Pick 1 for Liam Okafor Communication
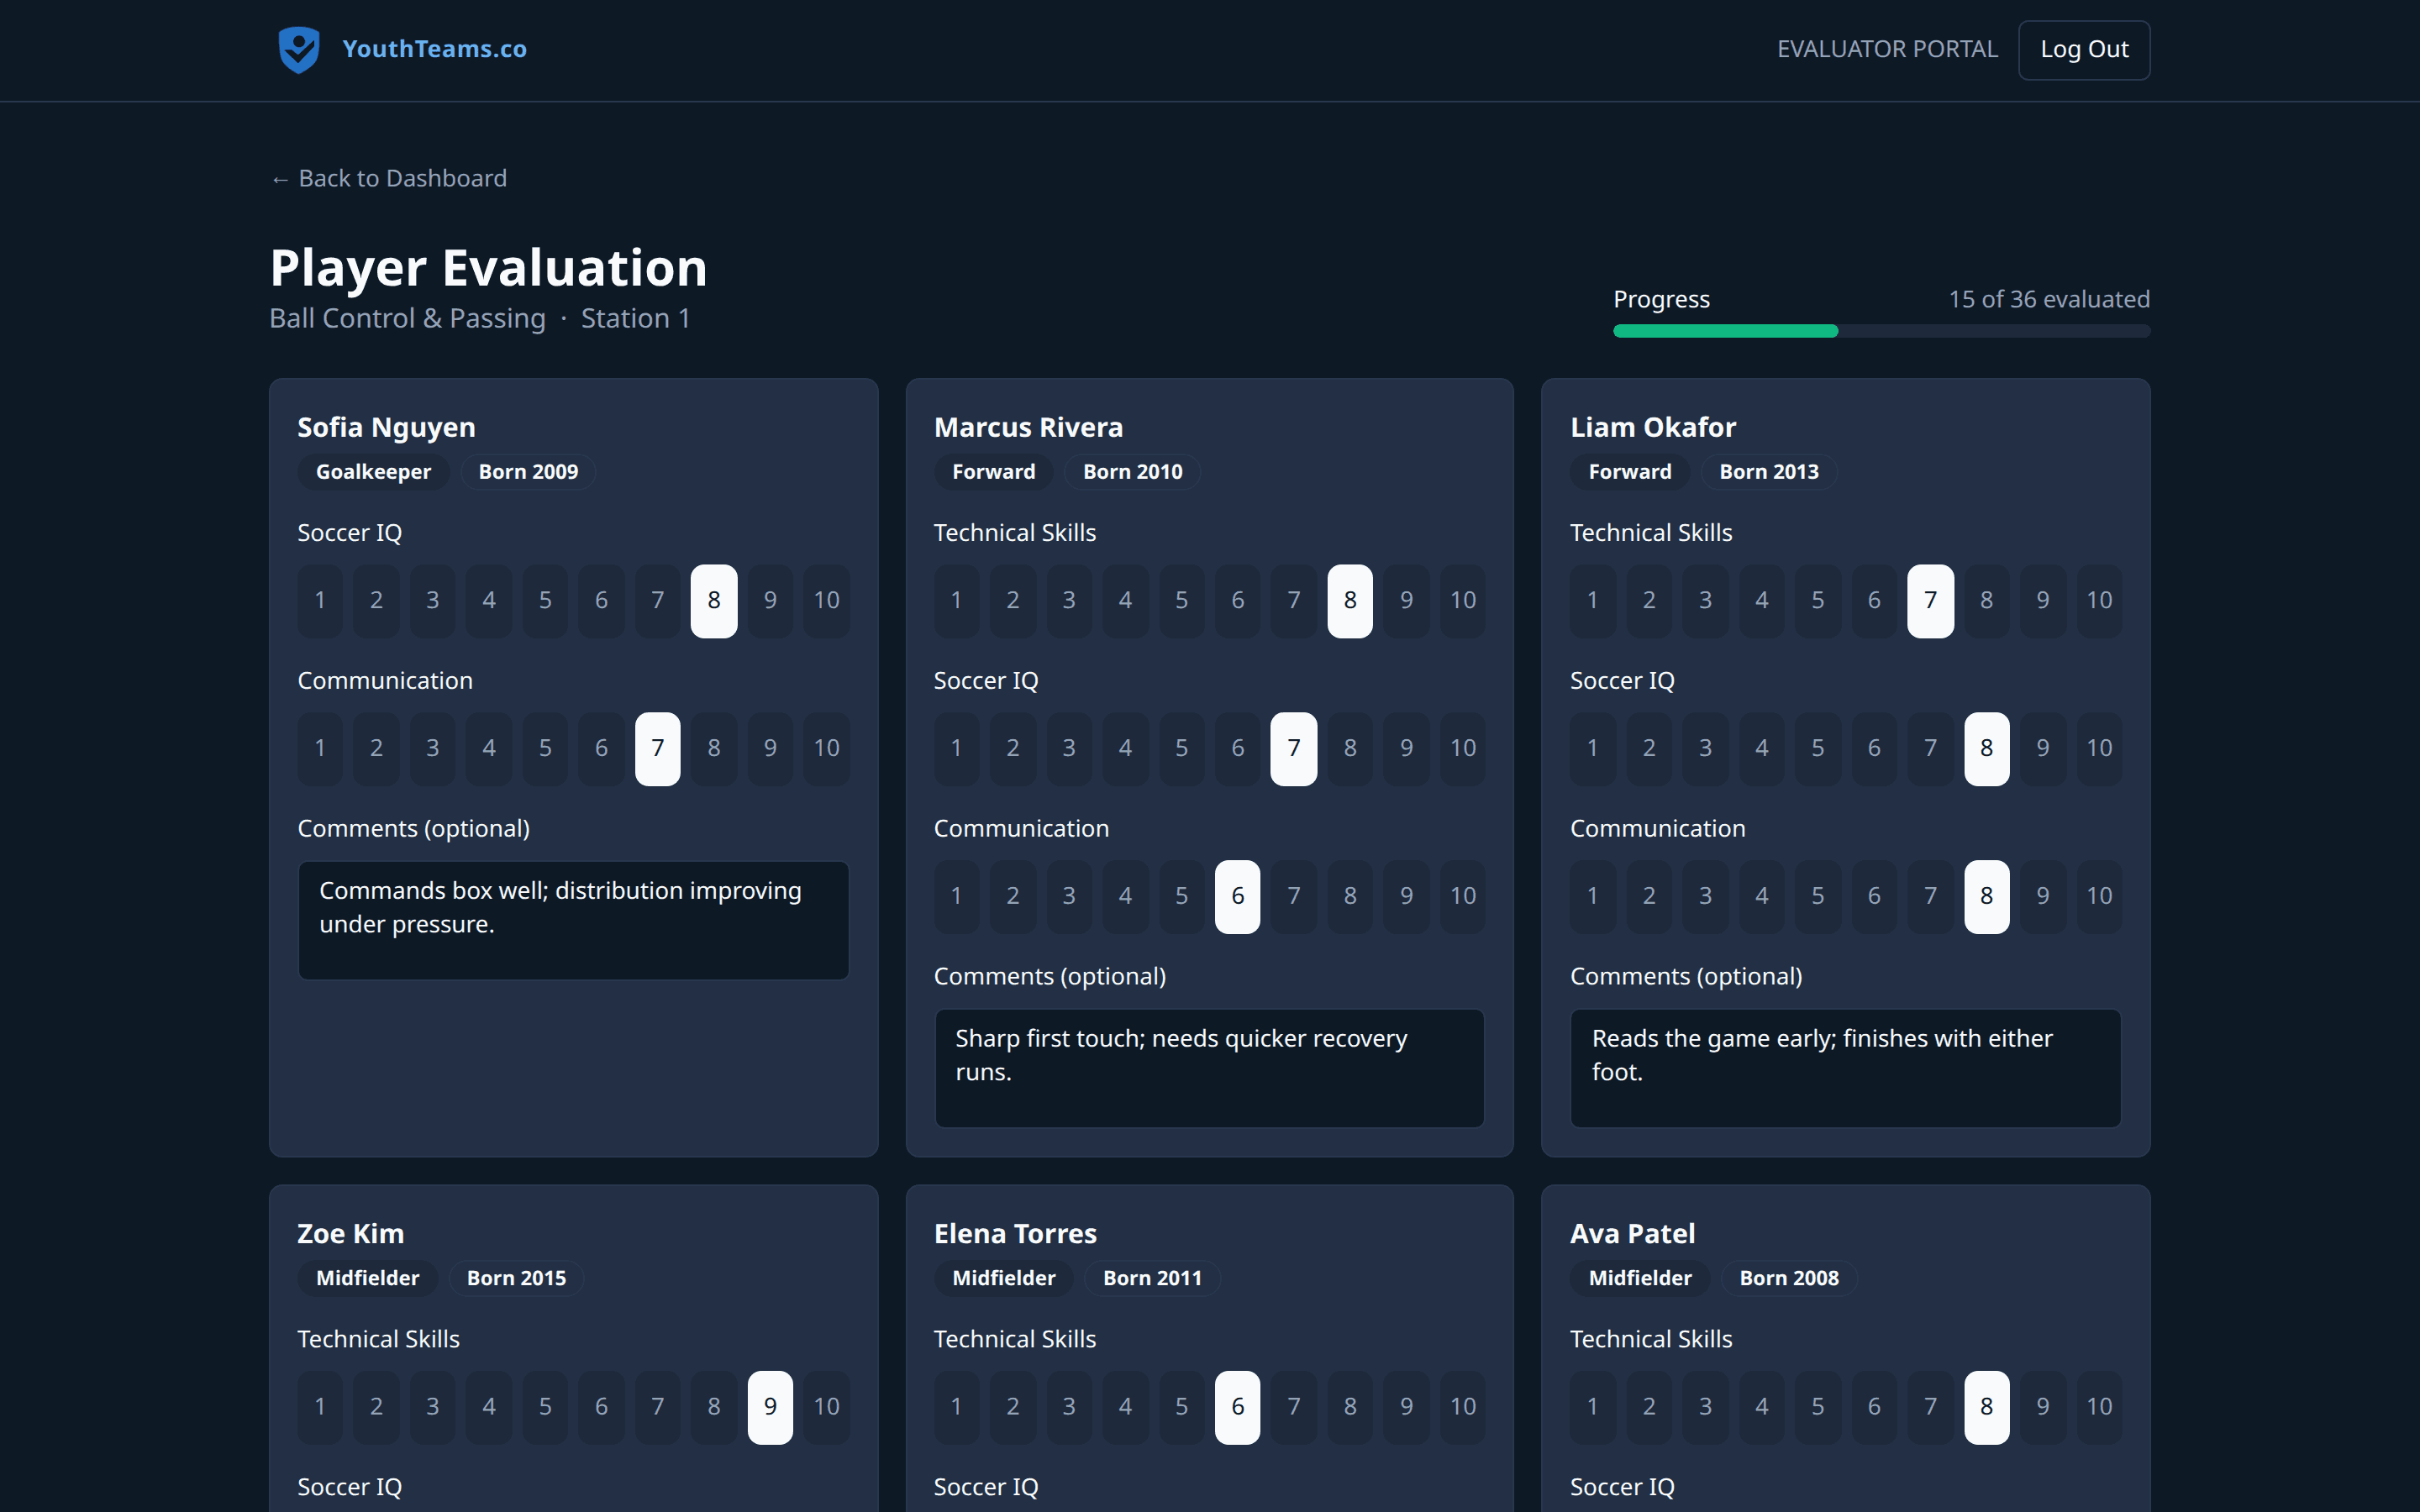The width and height of the screenshot is (2420, 1512). point(1592,897)
